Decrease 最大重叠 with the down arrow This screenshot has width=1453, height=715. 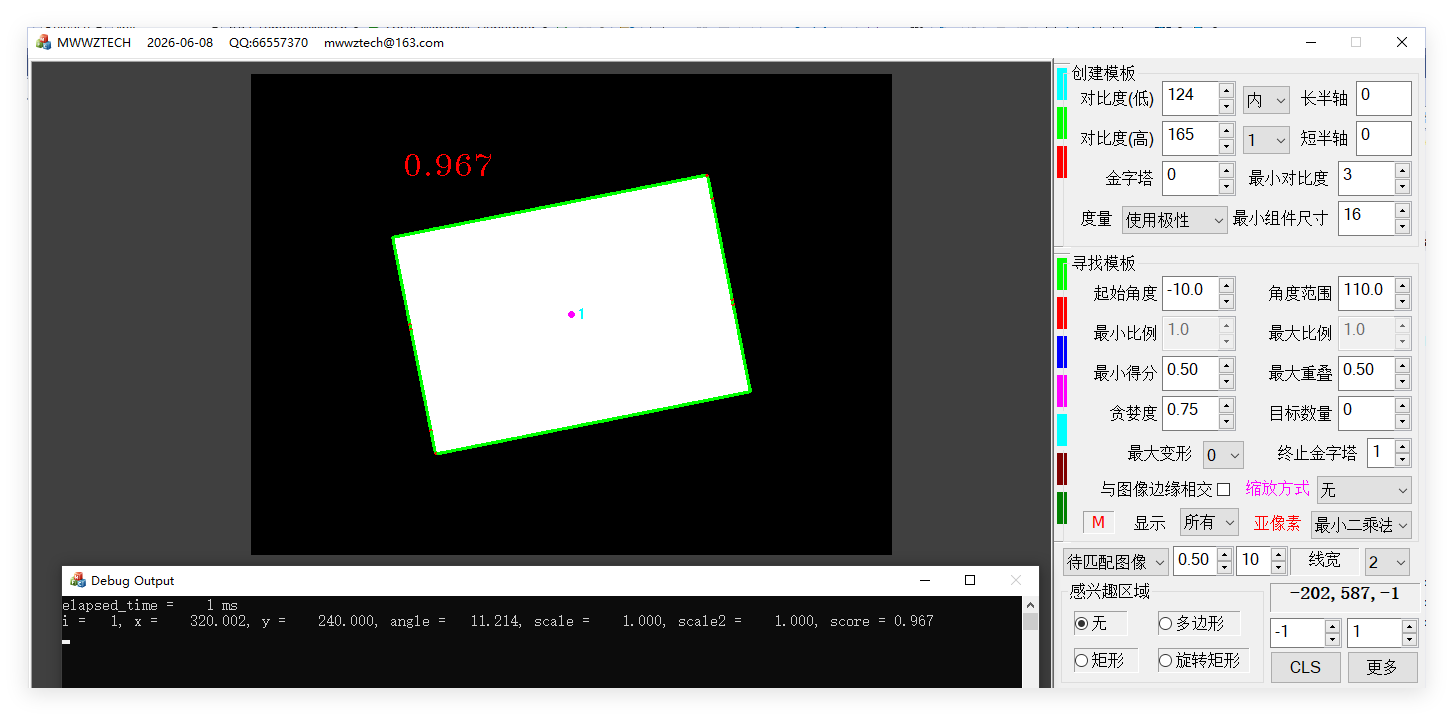tap(1402, 382)
